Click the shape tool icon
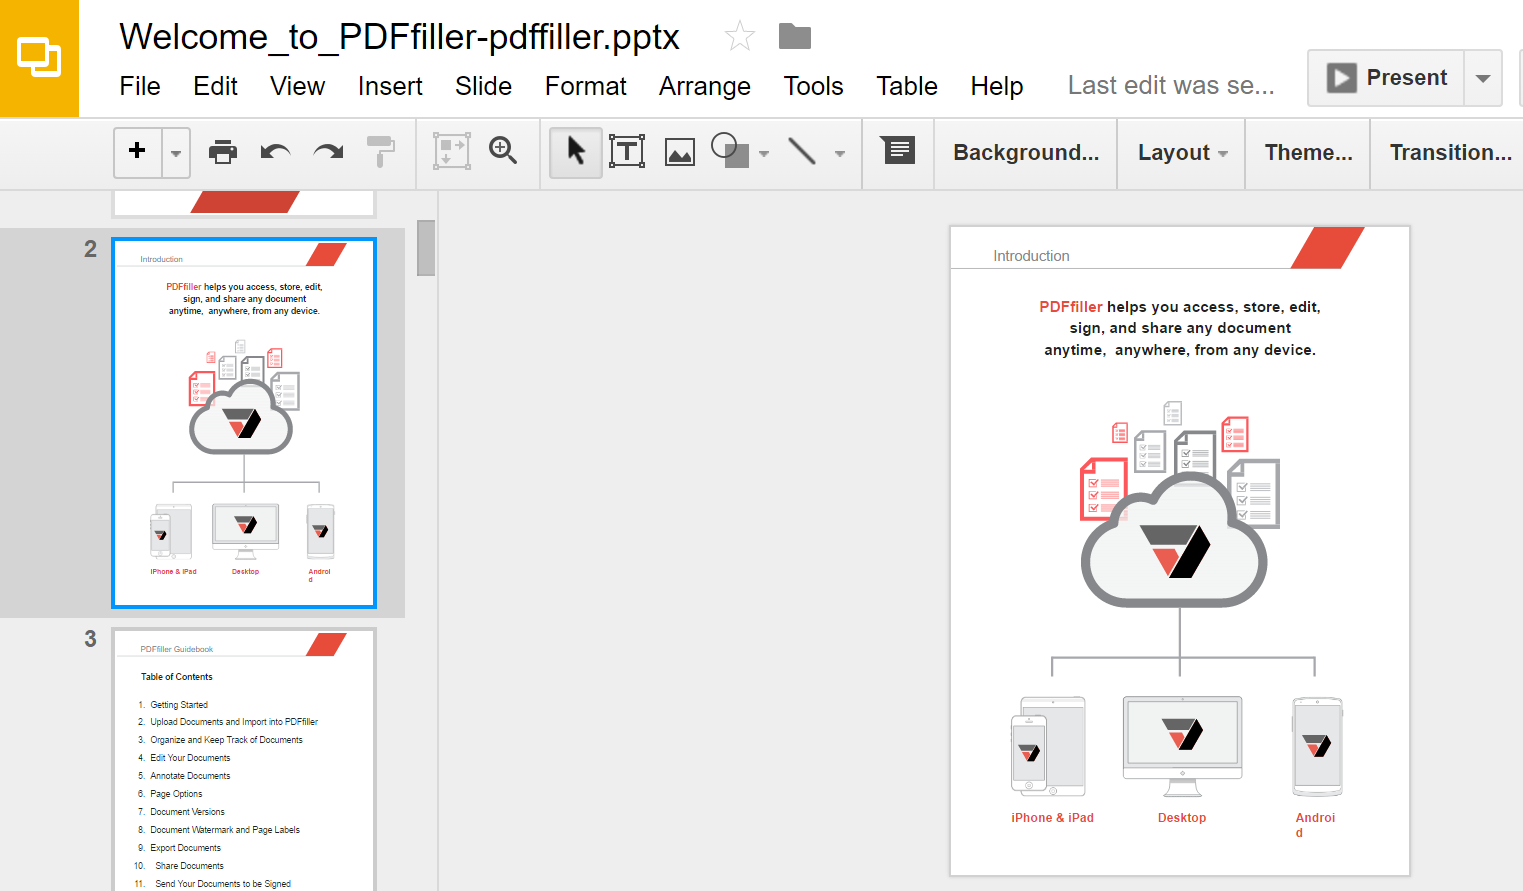Screen dimensions: 1523x891 (x=730, y=151)
